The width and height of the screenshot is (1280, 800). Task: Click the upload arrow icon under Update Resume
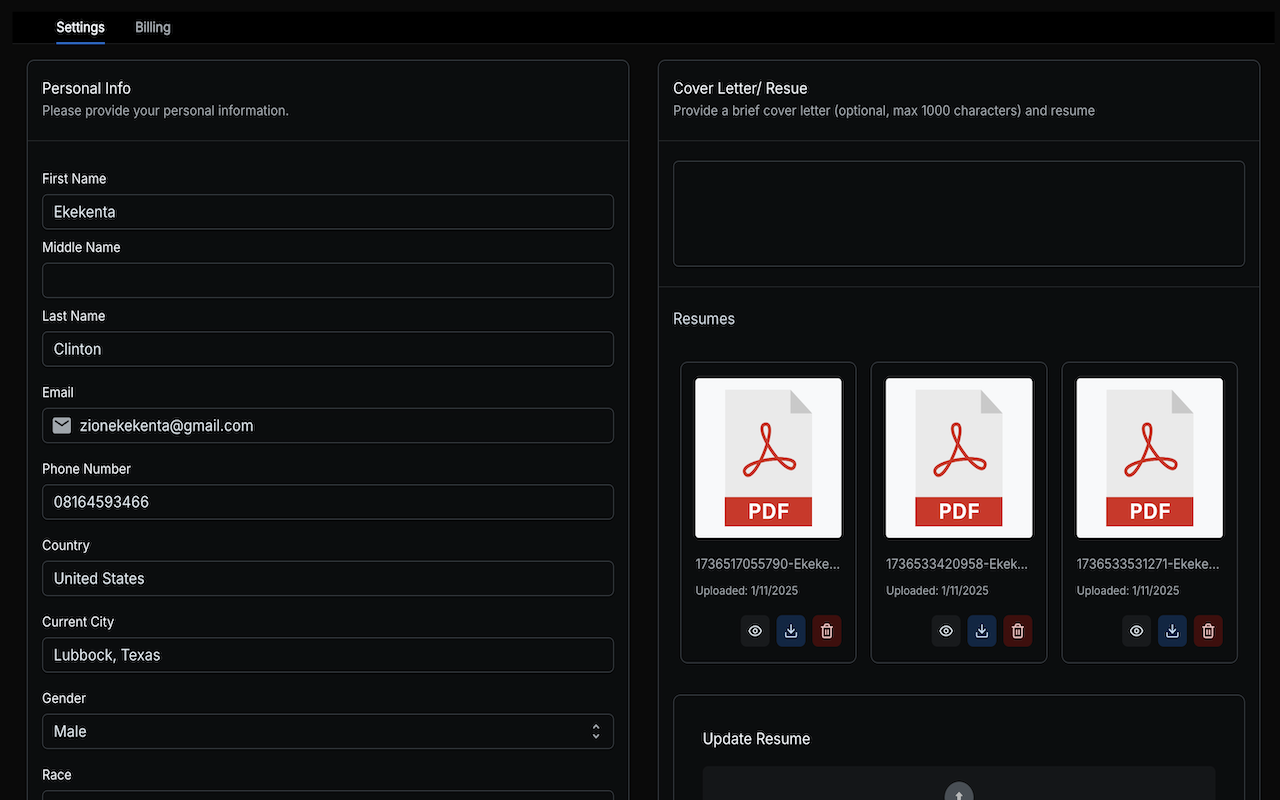pos(958,793)
